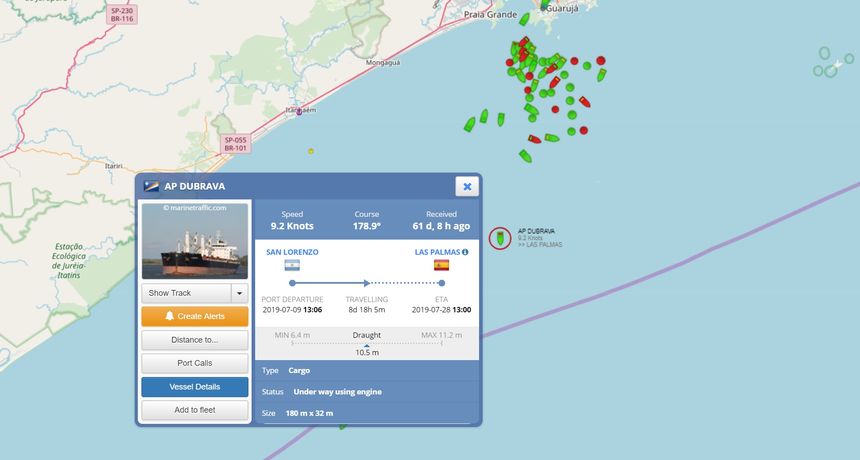Click the Marshall Islands flag in popup header

(x=151, y=186)
